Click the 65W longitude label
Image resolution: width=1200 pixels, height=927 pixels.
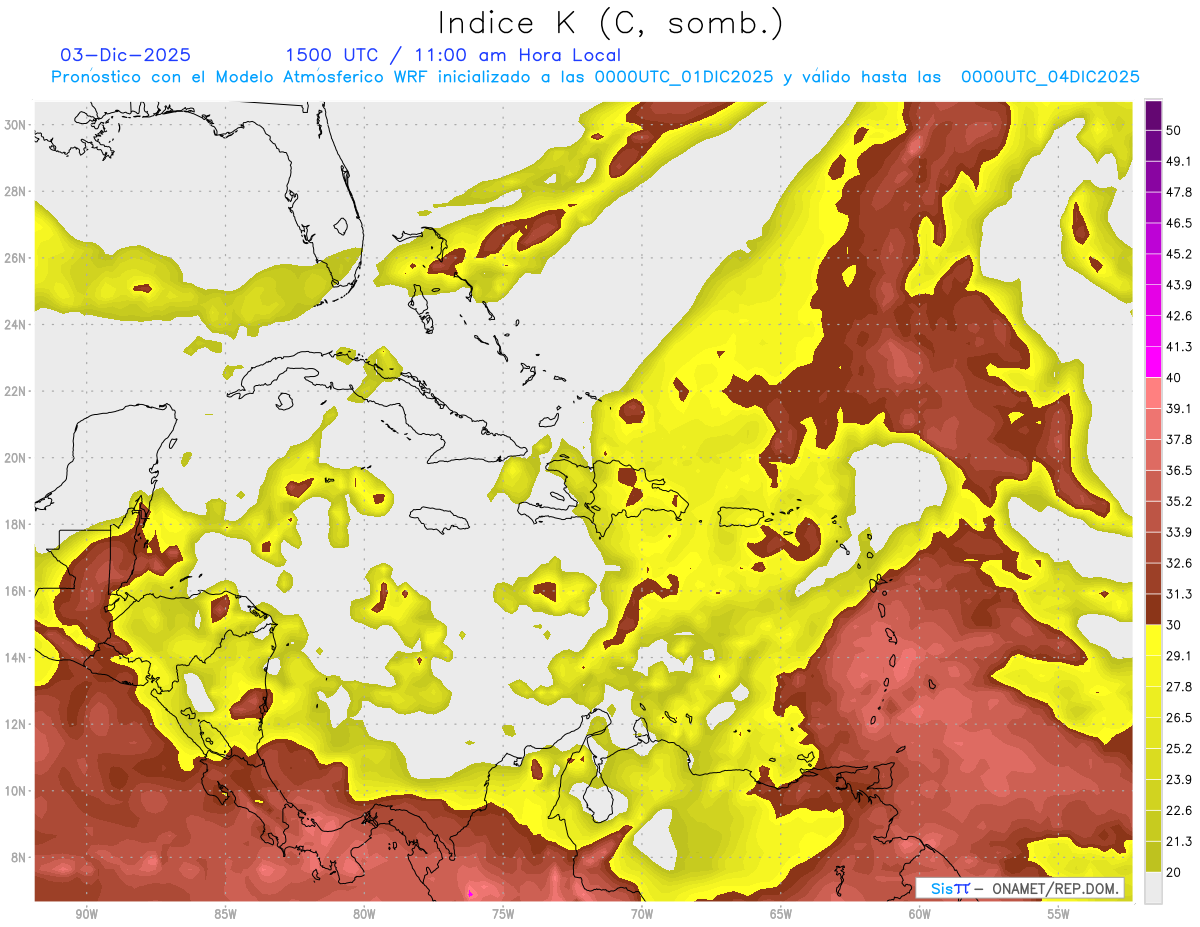coord(781,915)
